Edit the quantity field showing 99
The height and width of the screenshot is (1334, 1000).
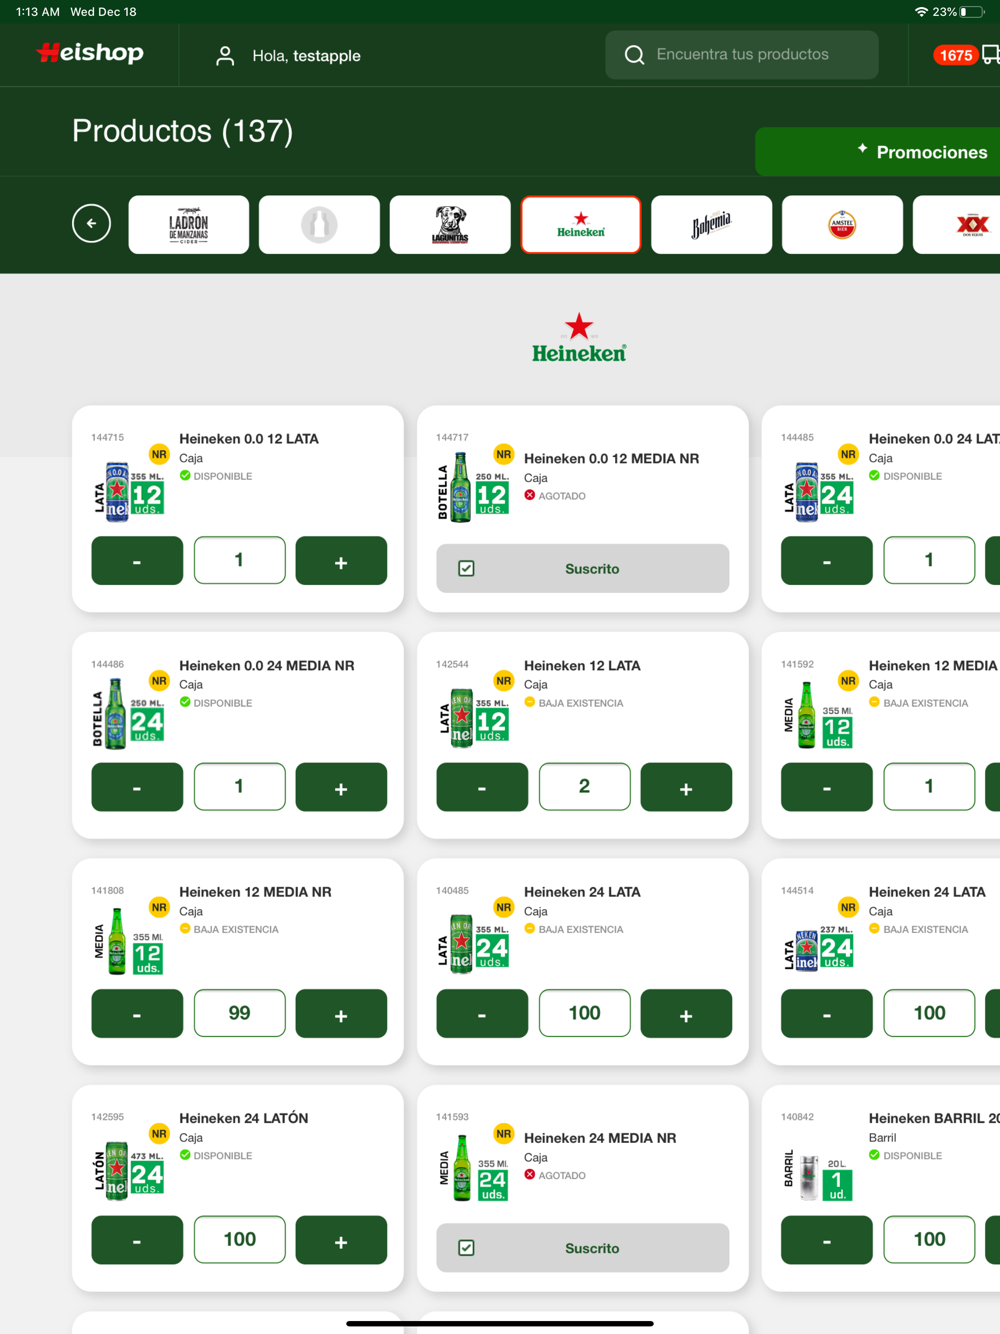tap(239, 1014)
